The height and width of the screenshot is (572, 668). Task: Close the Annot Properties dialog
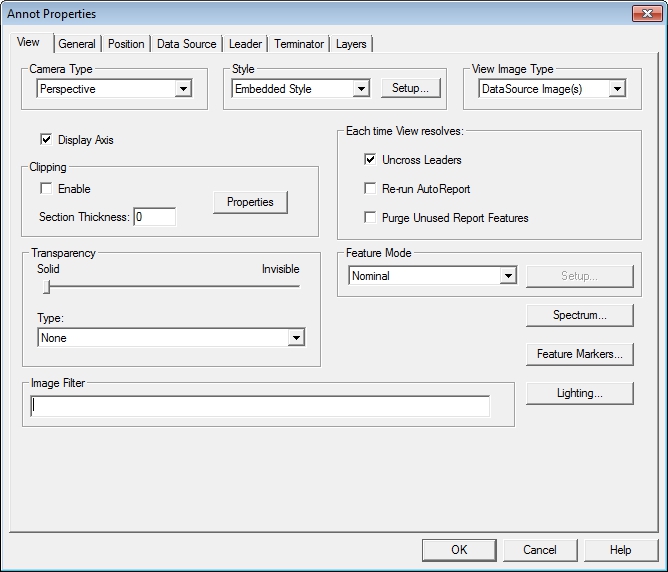(645, 13)
